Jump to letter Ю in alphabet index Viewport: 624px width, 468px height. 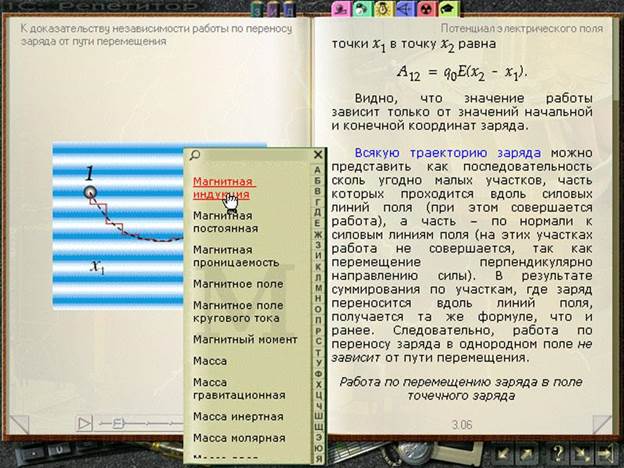point(318,448)
